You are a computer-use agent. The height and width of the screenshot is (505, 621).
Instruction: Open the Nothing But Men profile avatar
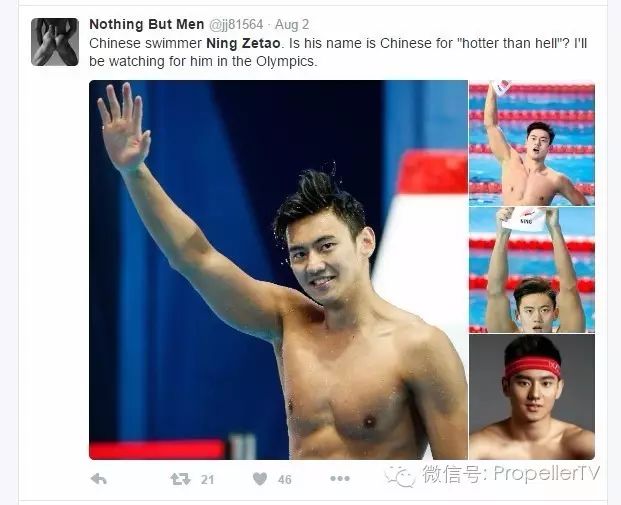pyautogui.click(x=55, y=42)
